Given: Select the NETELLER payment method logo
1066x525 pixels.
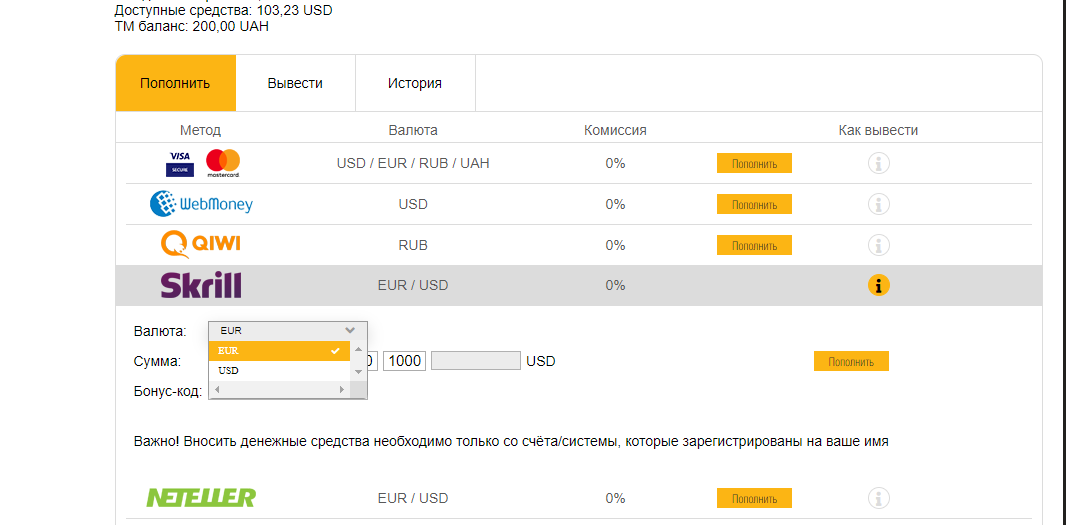Looking at the screenshot, I should [201, 498].
